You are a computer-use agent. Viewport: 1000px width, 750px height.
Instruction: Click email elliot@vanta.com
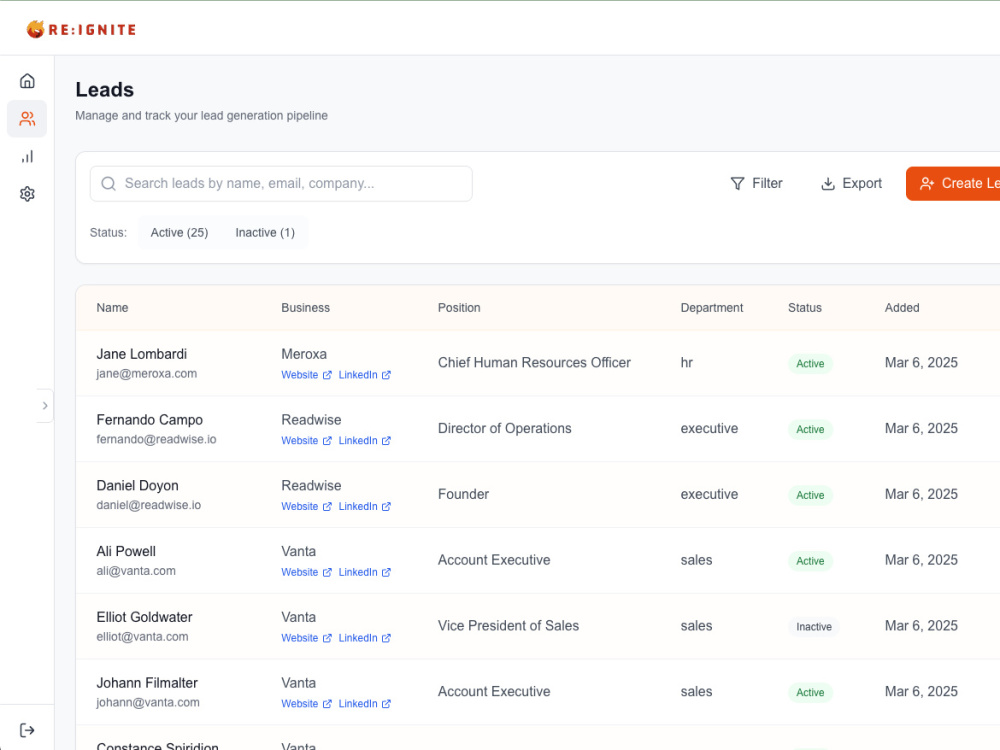[x=142, y=636]
